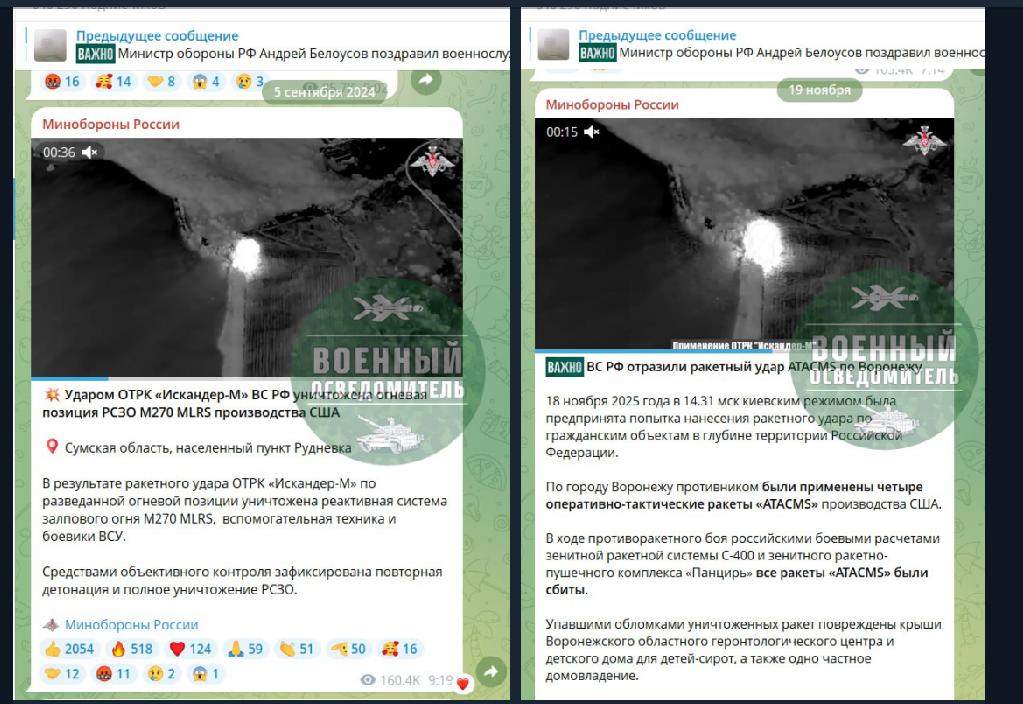Seek on the blue progress bar under the 00:15 video

(744, 350)
